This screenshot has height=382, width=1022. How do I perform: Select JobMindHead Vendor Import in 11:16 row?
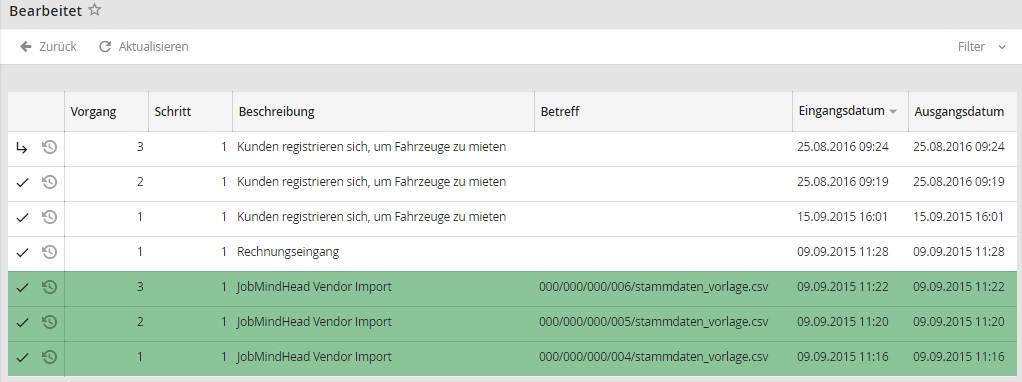(x=314, y=357)
